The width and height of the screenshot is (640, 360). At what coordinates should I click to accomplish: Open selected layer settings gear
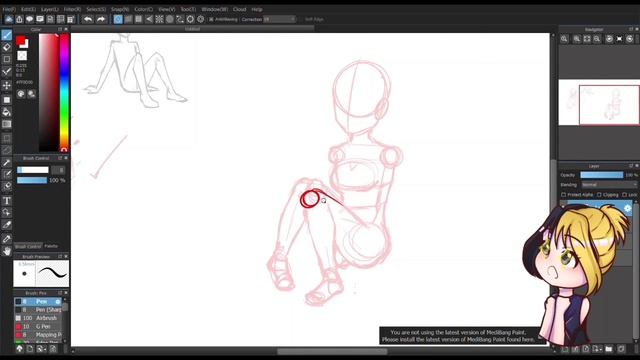pyautogui.click(x=627, y=208)
